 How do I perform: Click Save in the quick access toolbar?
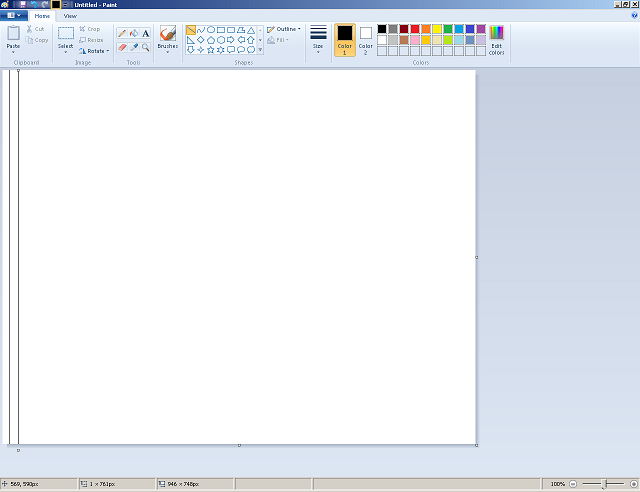pyautogui.click(x=23, y=4)
